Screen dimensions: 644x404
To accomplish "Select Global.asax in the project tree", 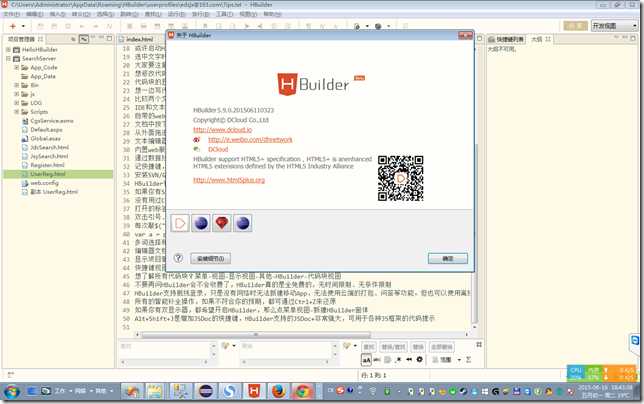I will 41,138.
